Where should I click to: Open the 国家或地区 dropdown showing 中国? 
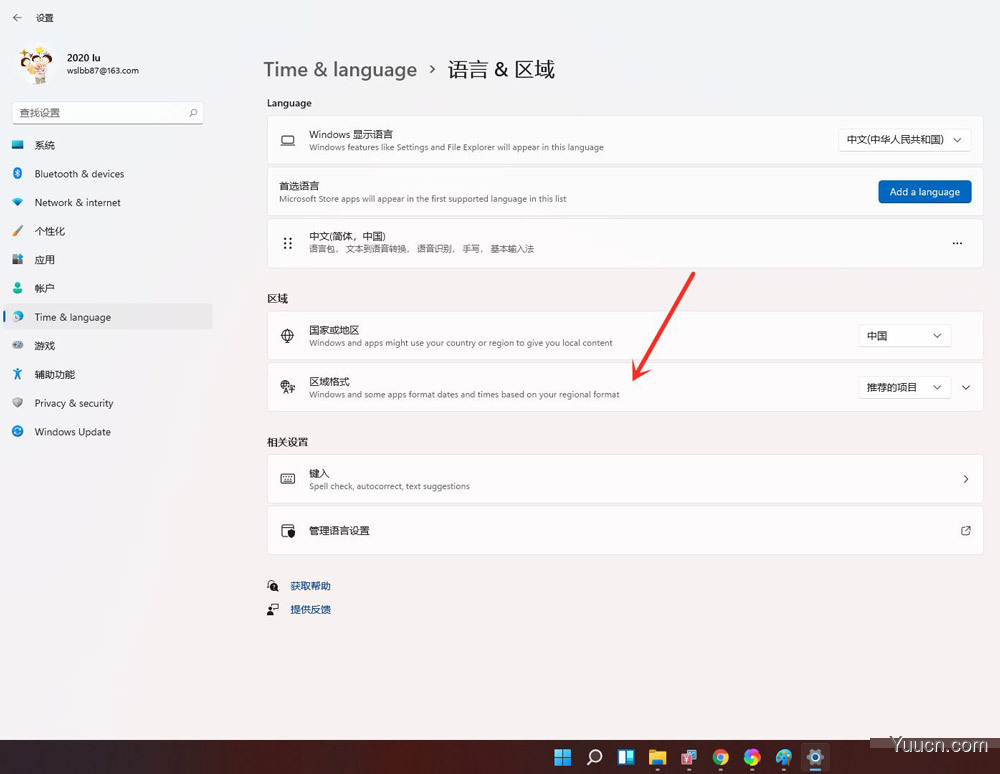(x=904, y=336)
